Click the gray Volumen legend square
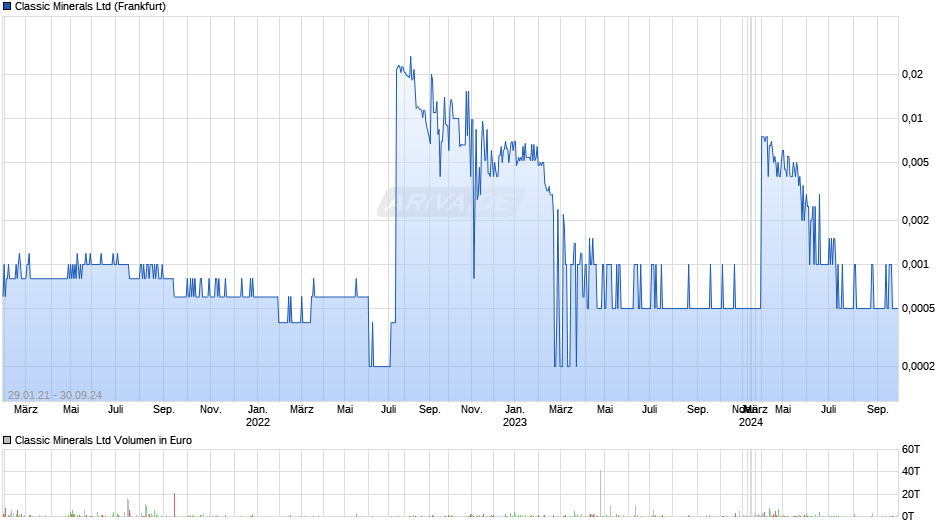 [x=7, y=440]
